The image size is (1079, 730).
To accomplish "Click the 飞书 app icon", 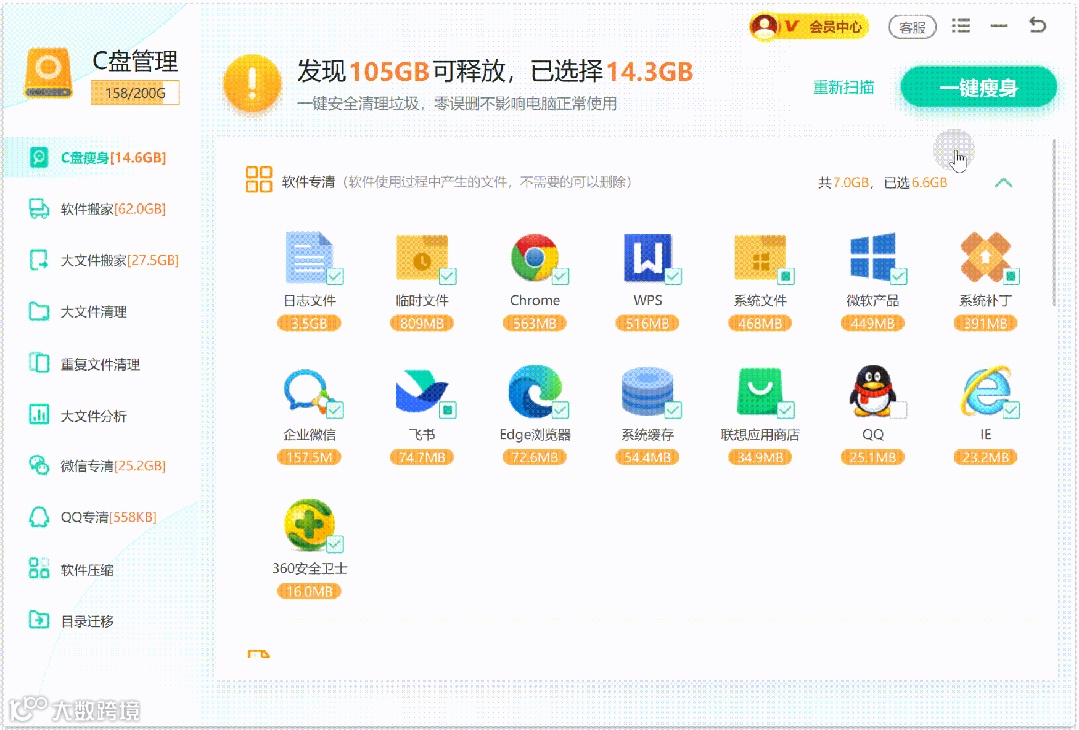I will point(422,391).
